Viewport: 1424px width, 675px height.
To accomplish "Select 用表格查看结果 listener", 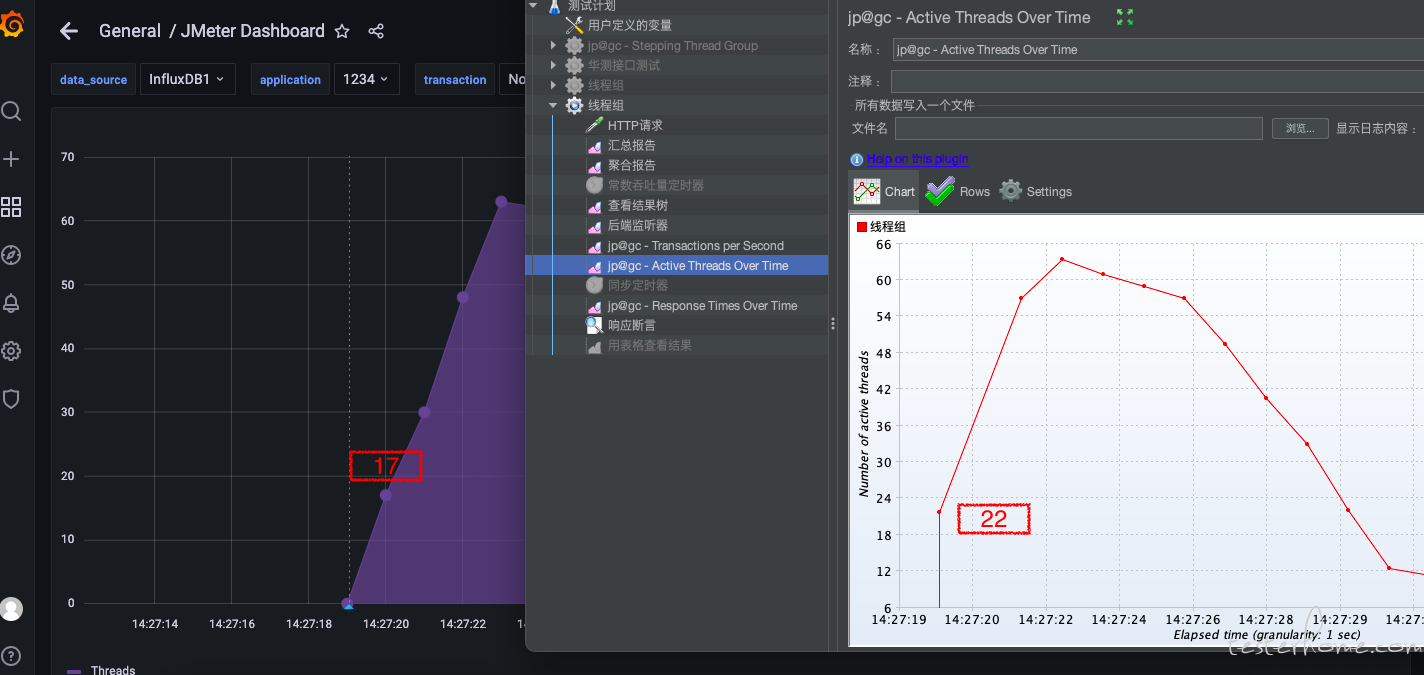I will point(650,345).
